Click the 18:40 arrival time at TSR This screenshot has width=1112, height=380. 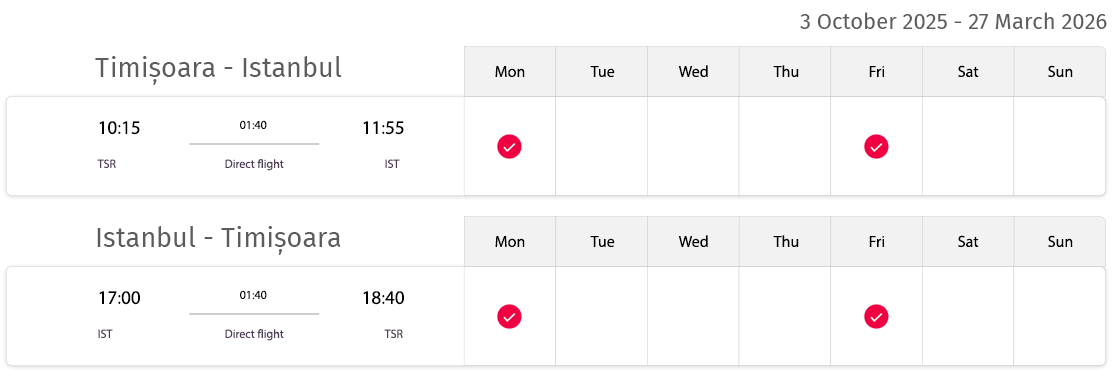click(x=383, y=298)
